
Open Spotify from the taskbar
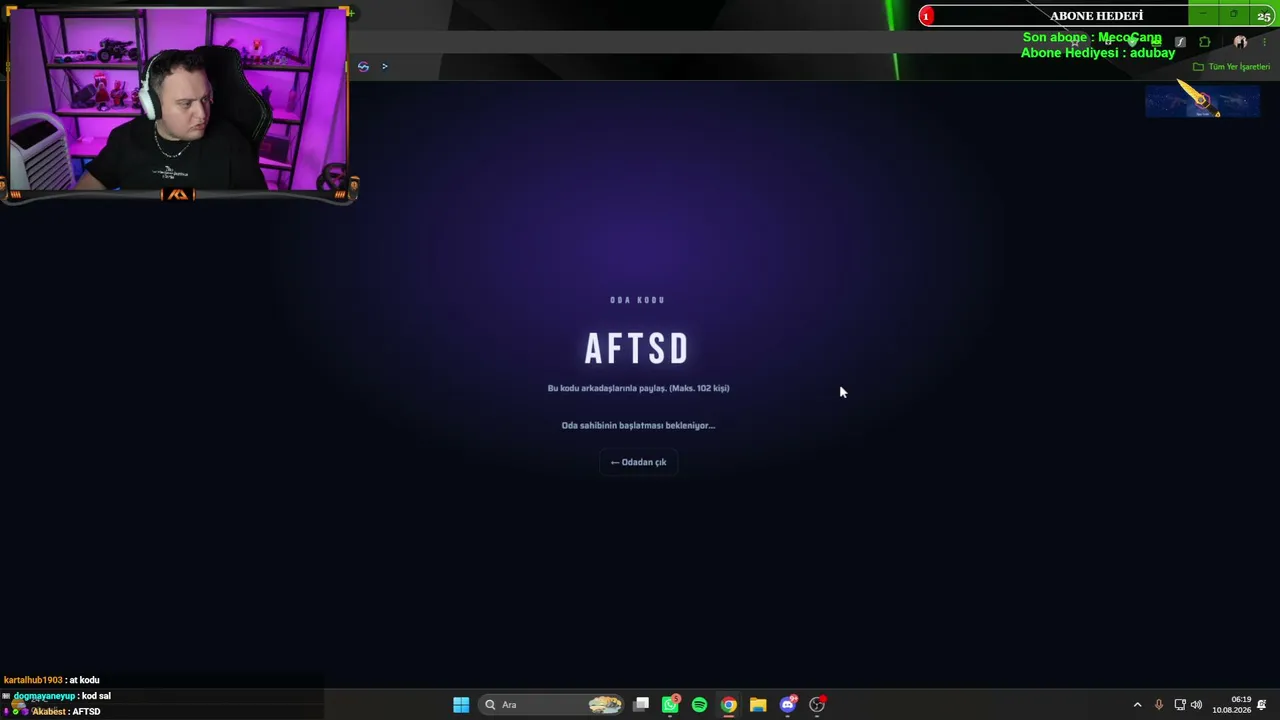tap(699, 705)
